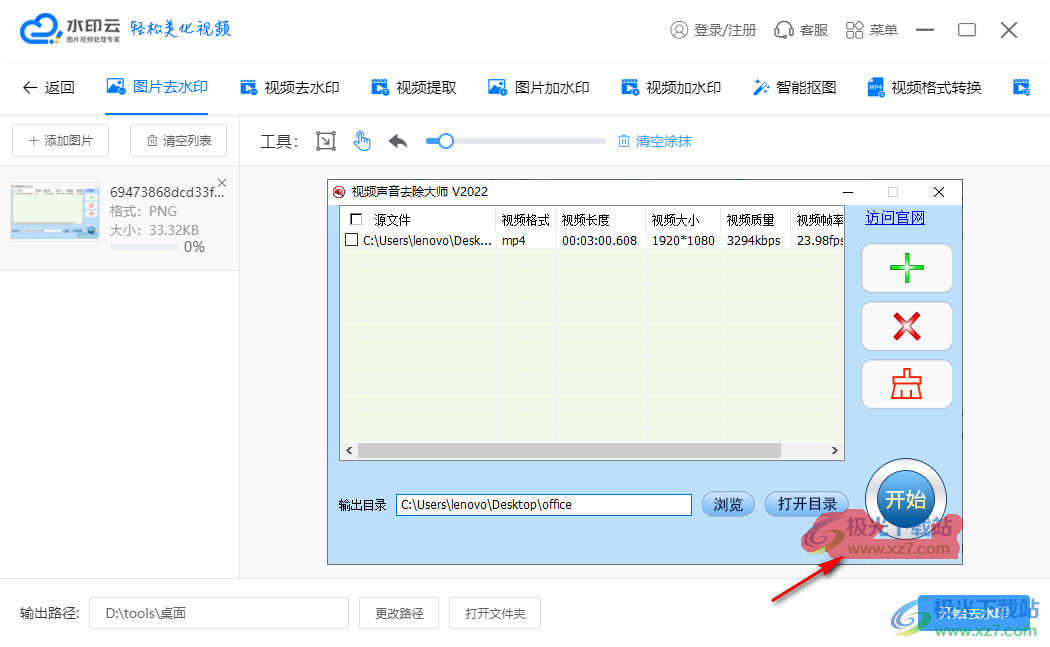Open 登录/注册 login
The image size is (1050, 647).
point(713,30)
